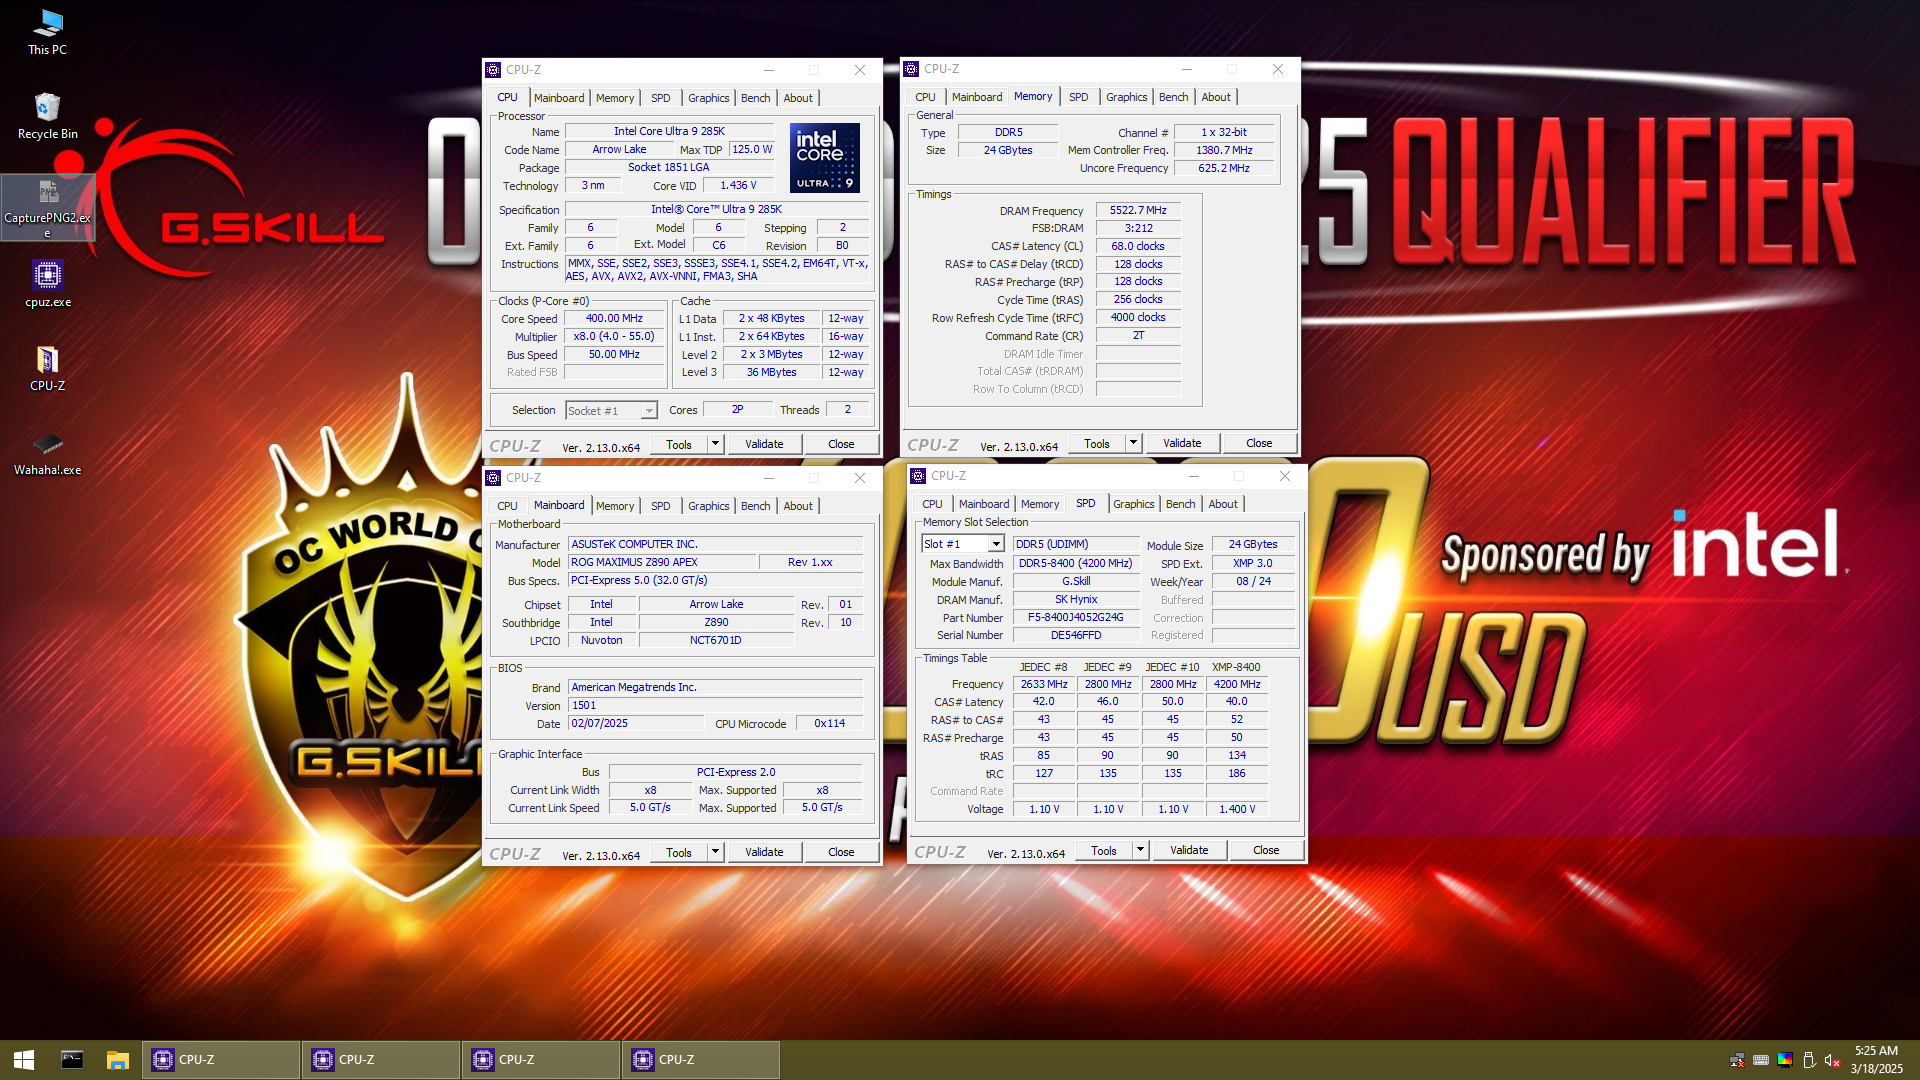1920x1080 pixels.
Task: Open File Explorer from the taskbar
Action: 118,1060
